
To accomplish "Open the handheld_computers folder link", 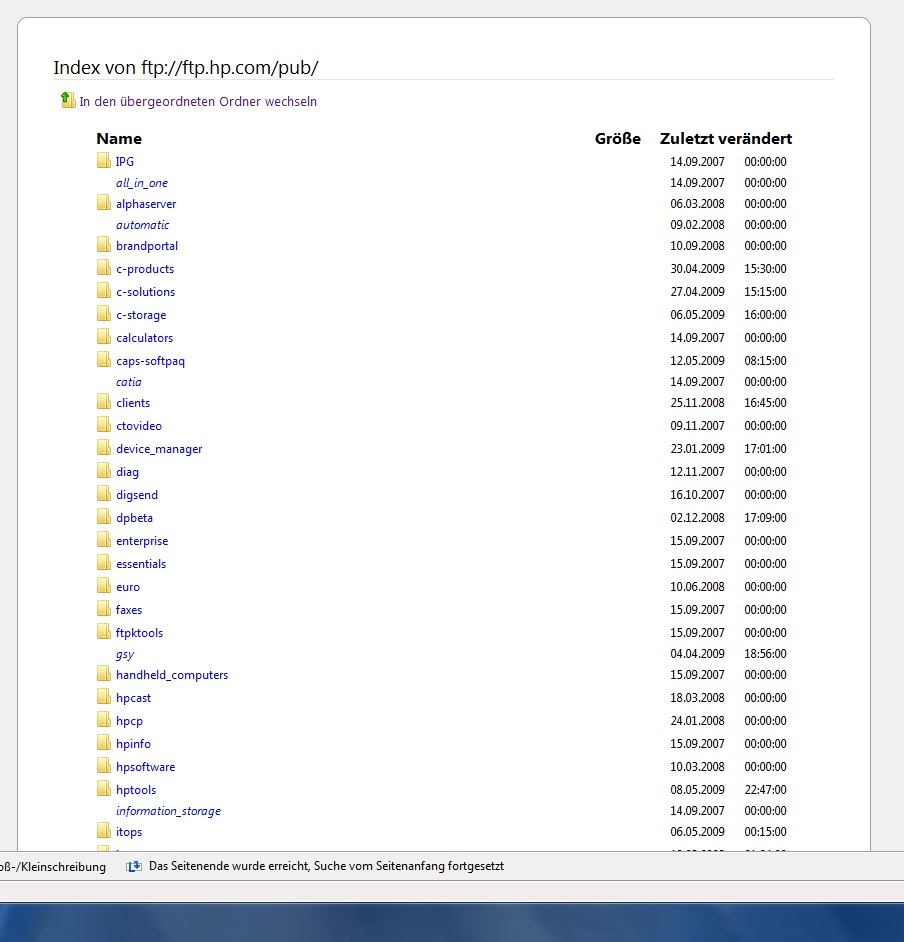I will pyautogui.click(x=172, y=675).
